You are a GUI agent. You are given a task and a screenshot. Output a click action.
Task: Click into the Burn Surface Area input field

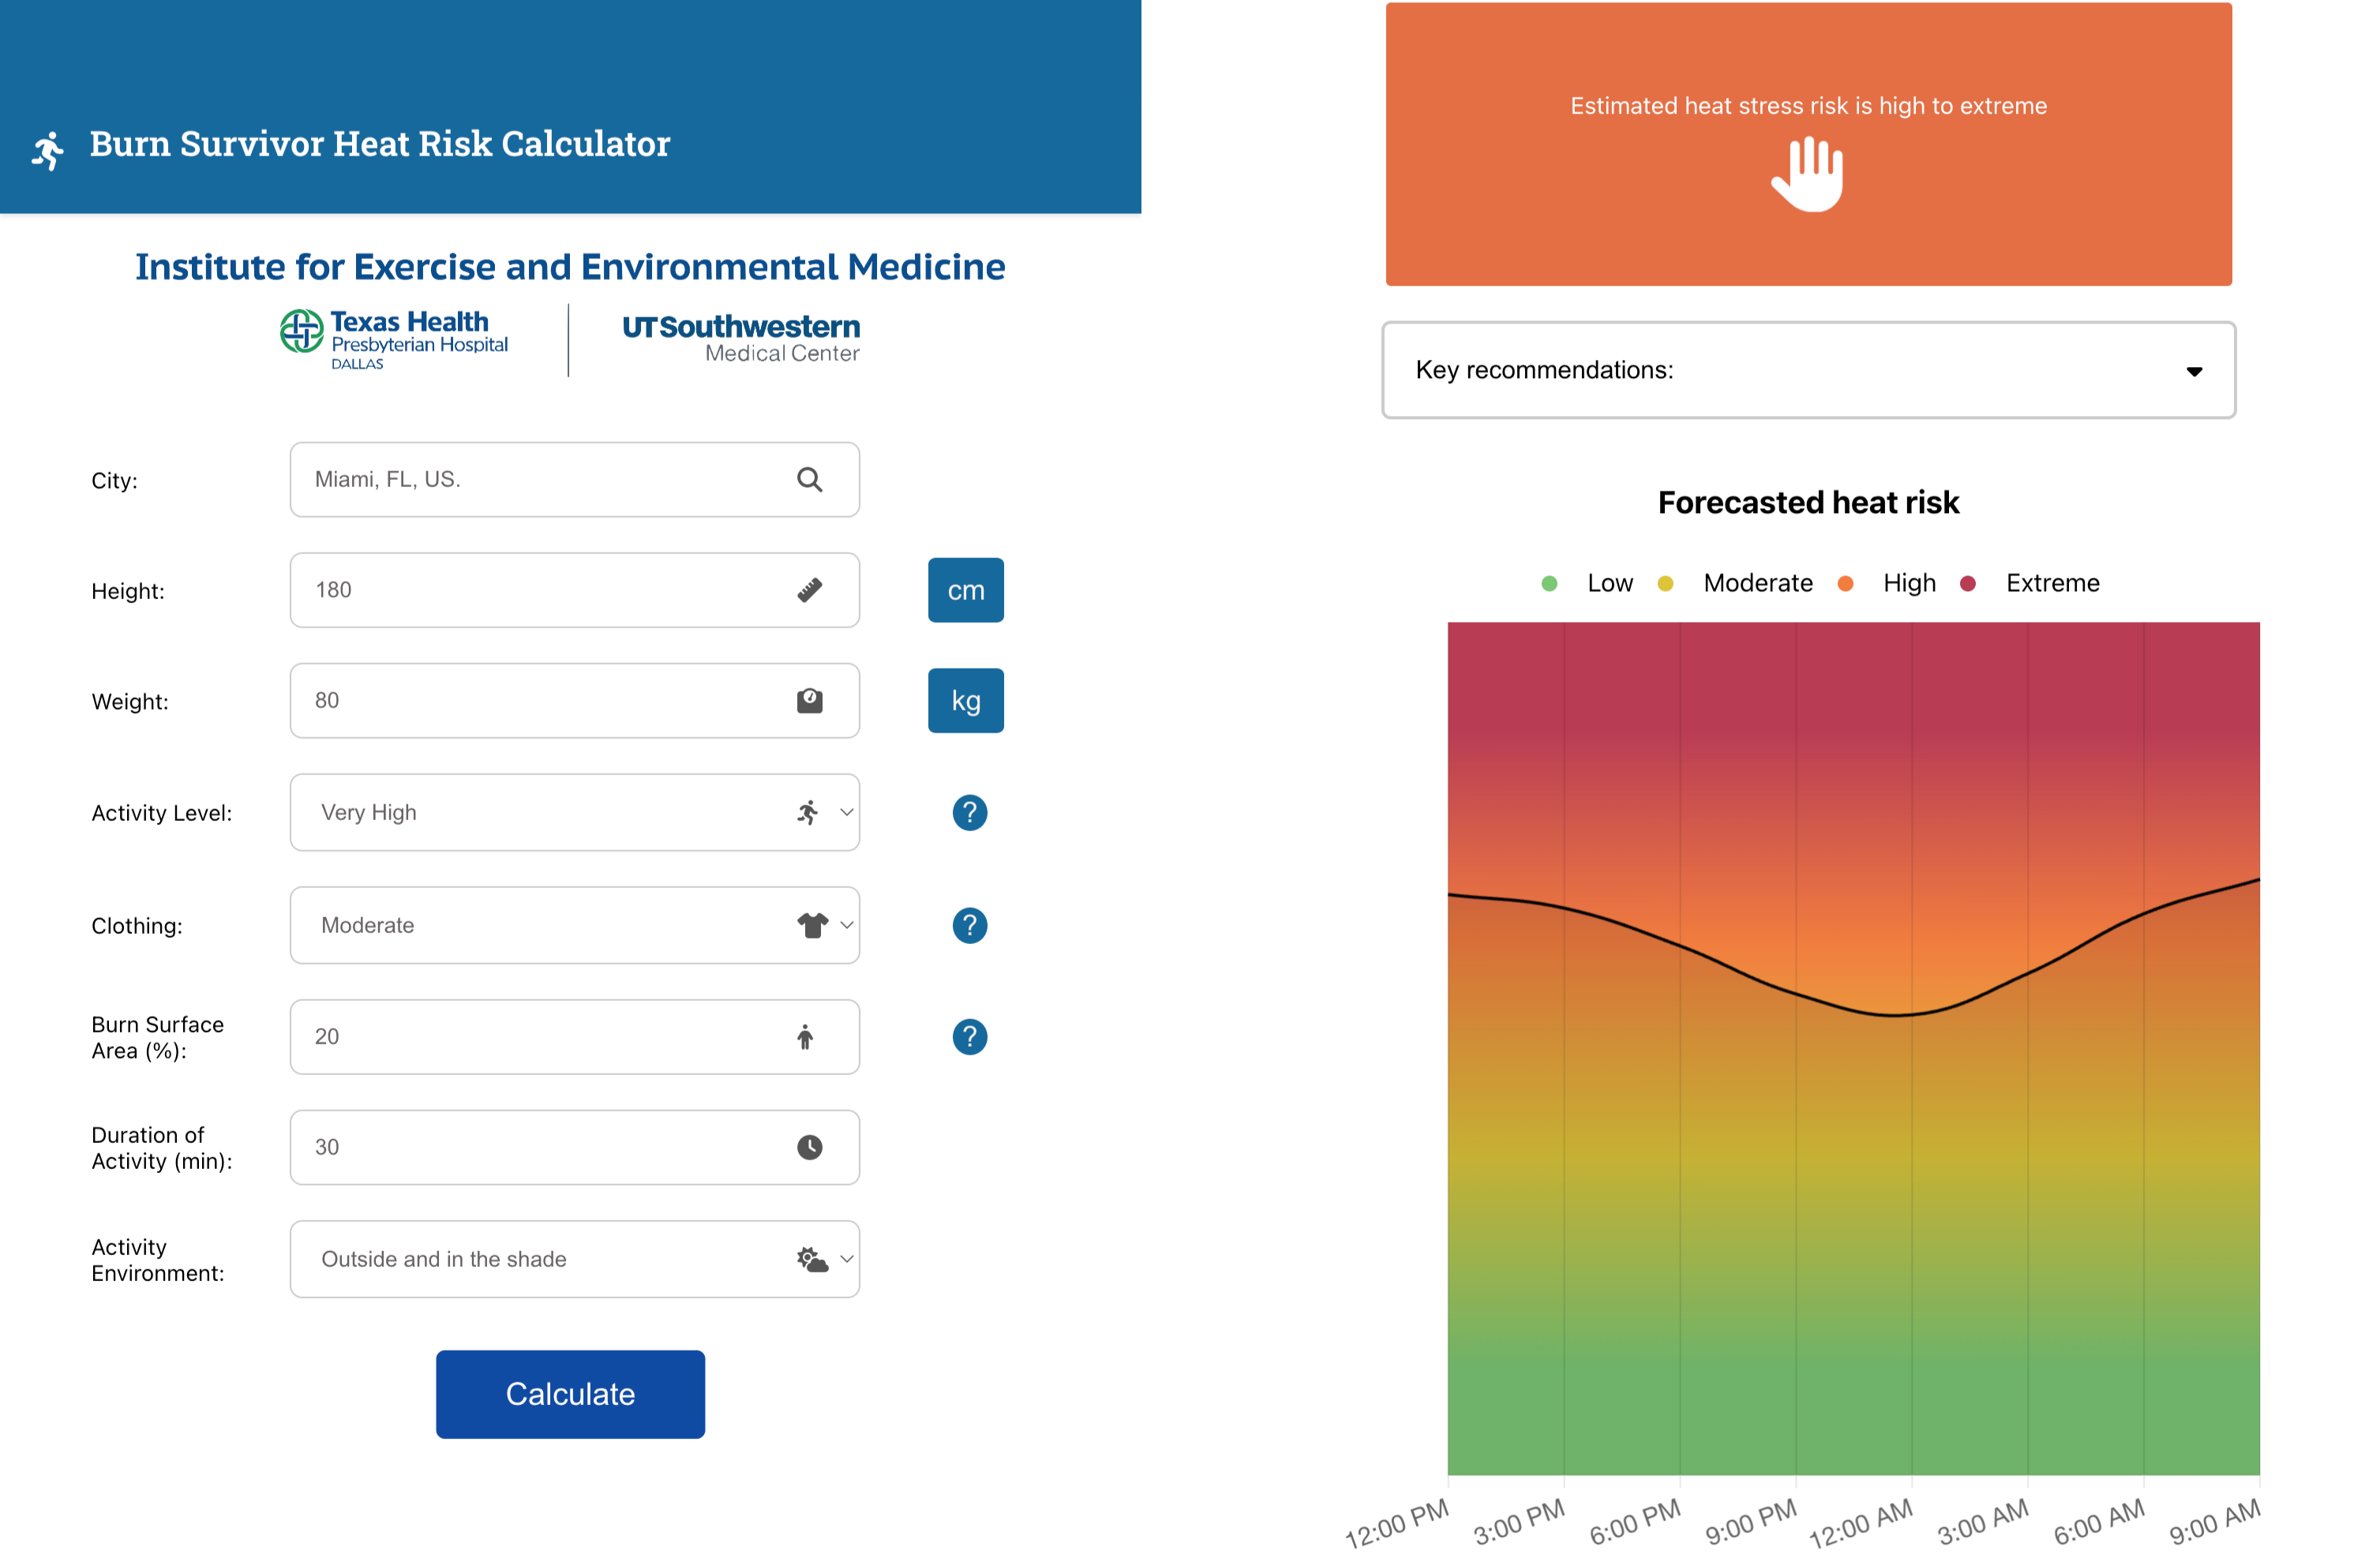(x=575, y=1037)
